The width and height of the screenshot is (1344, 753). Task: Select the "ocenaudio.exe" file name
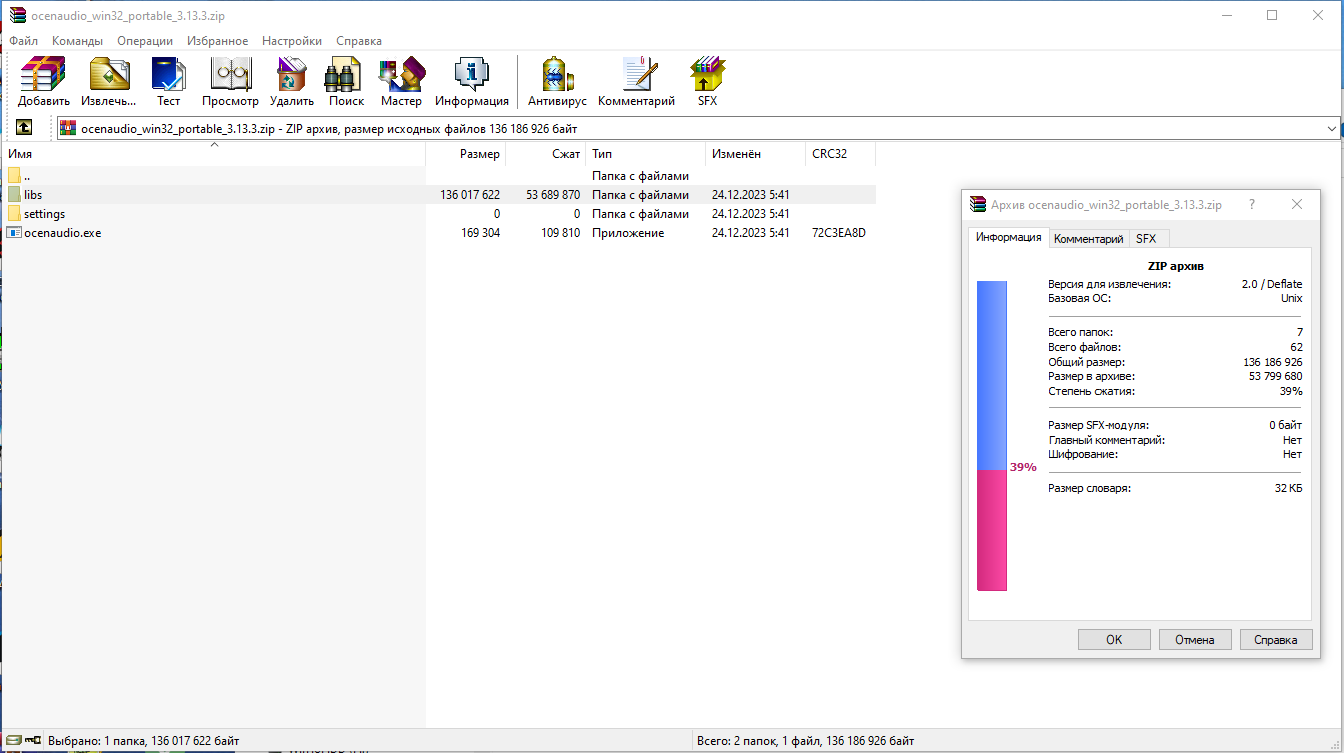click(x=63, y=233)
